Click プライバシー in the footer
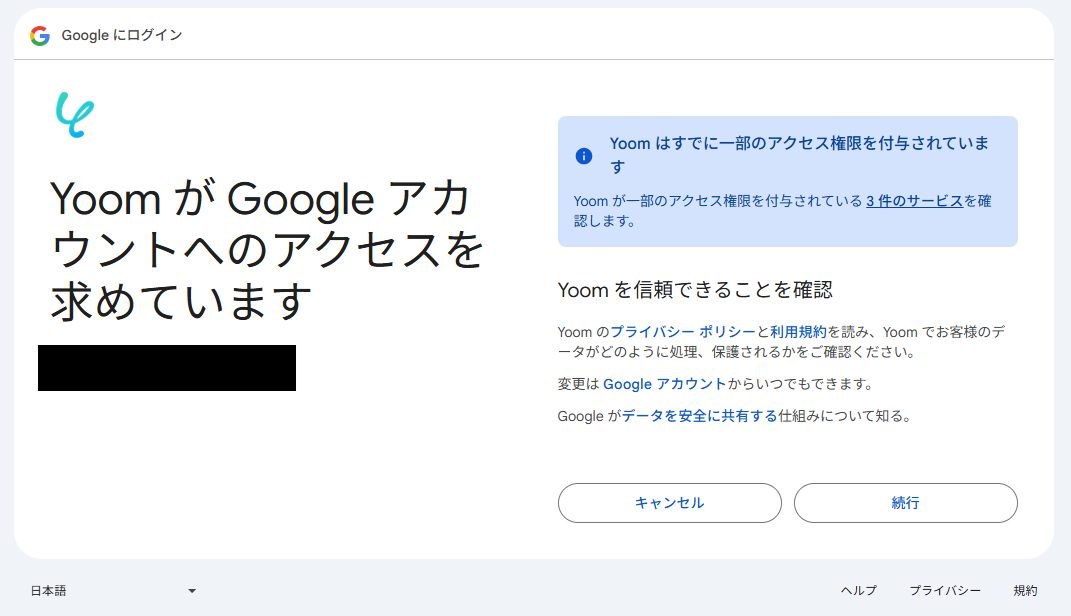The image size is (1071, 616). 945,591
